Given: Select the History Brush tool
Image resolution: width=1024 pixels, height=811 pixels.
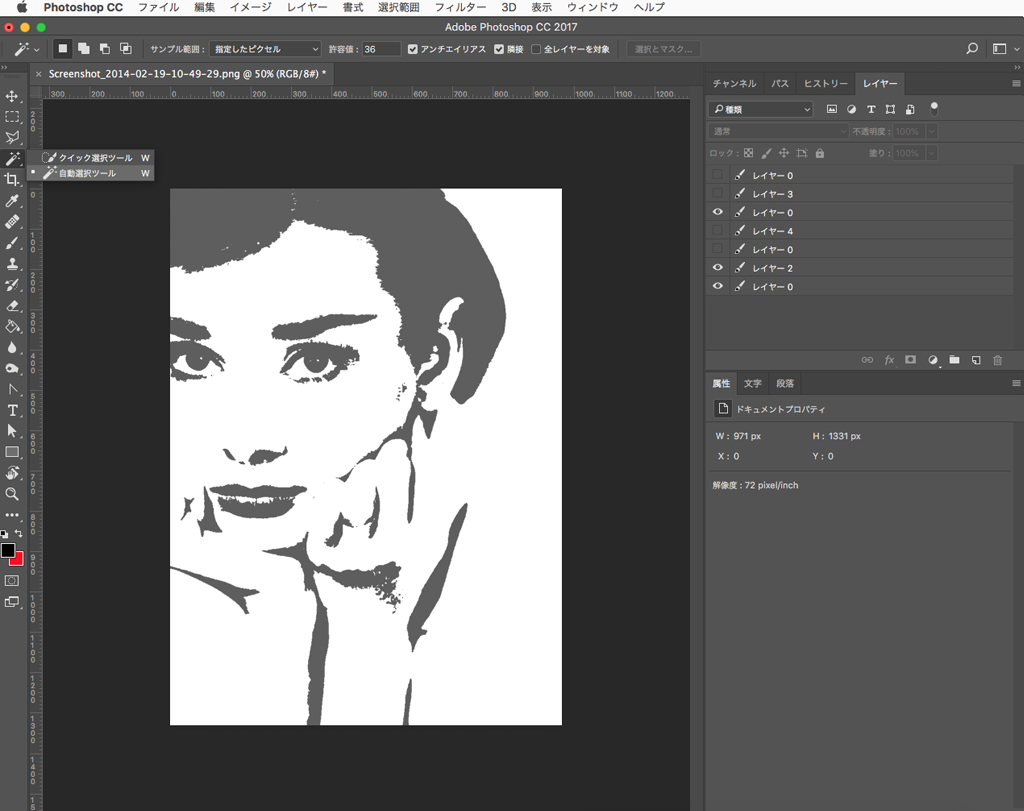Looking at the screenshot, I should click(x=12, y=285).
